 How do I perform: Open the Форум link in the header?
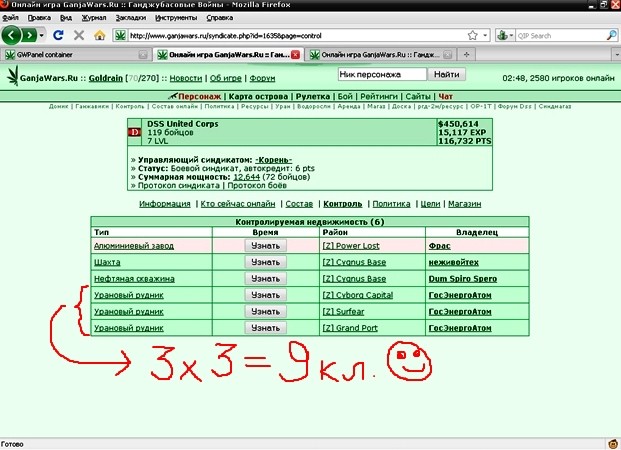[x=262, y=78]
